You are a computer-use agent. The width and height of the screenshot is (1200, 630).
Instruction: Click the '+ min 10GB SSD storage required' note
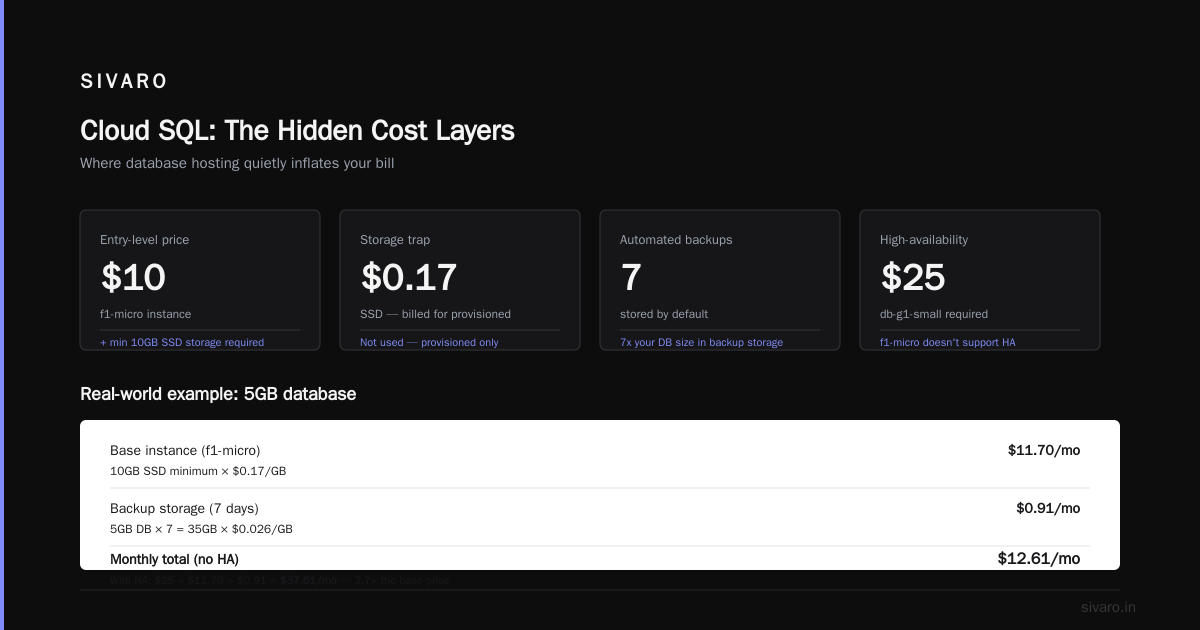182,342
